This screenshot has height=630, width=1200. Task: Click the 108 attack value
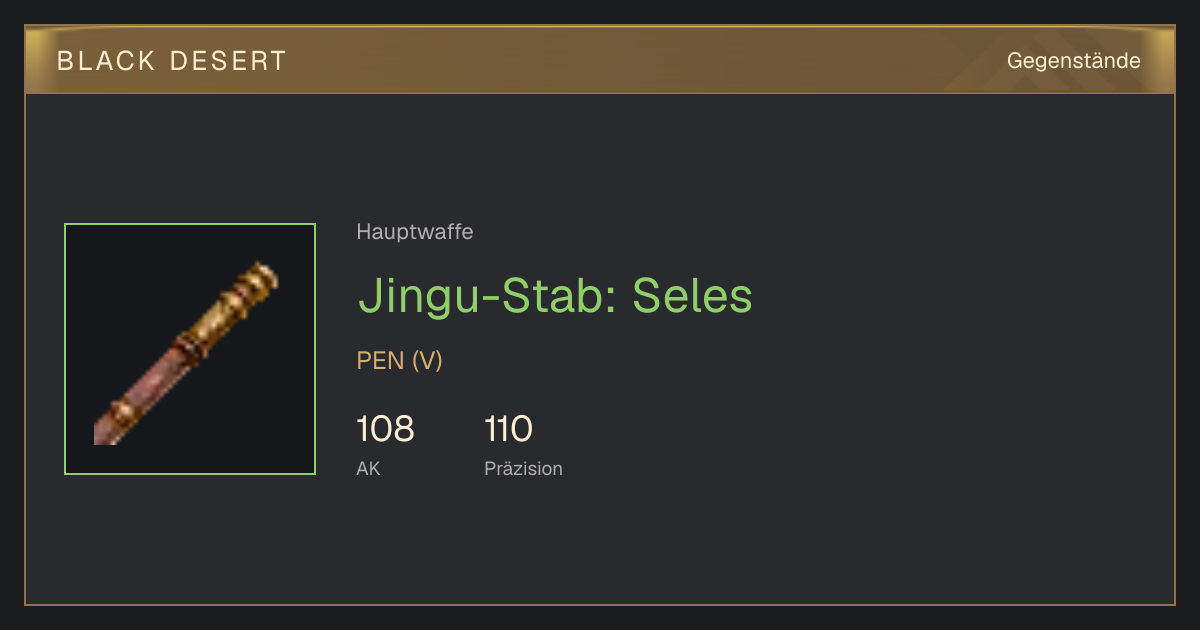click(x=385, y=429)
